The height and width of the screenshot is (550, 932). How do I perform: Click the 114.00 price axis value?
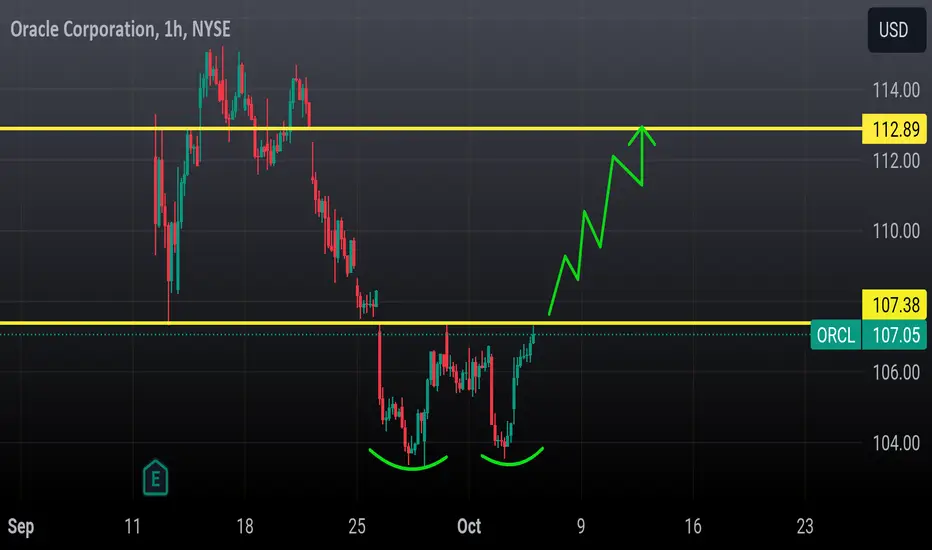[x=896, y=90]
